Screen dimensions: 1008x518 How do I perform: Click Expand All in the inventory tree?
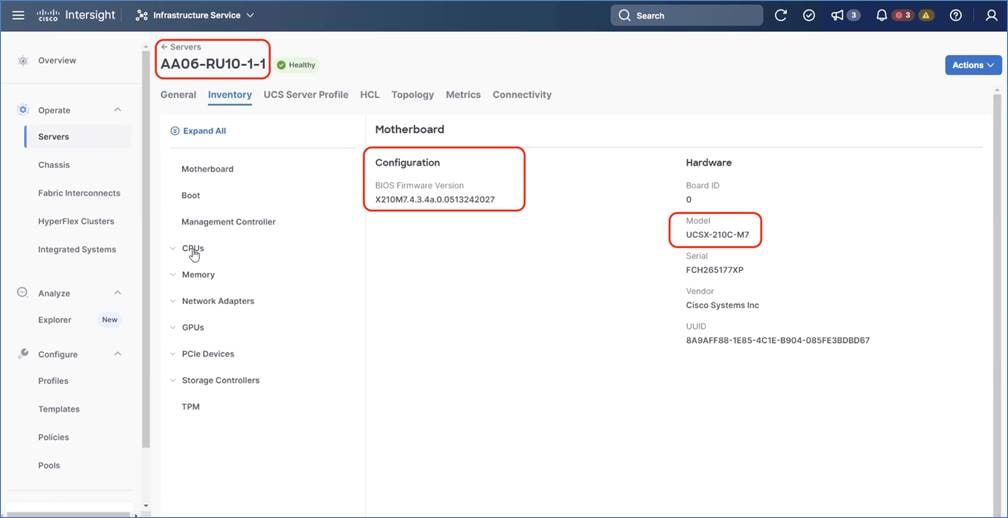coord(198,131)
